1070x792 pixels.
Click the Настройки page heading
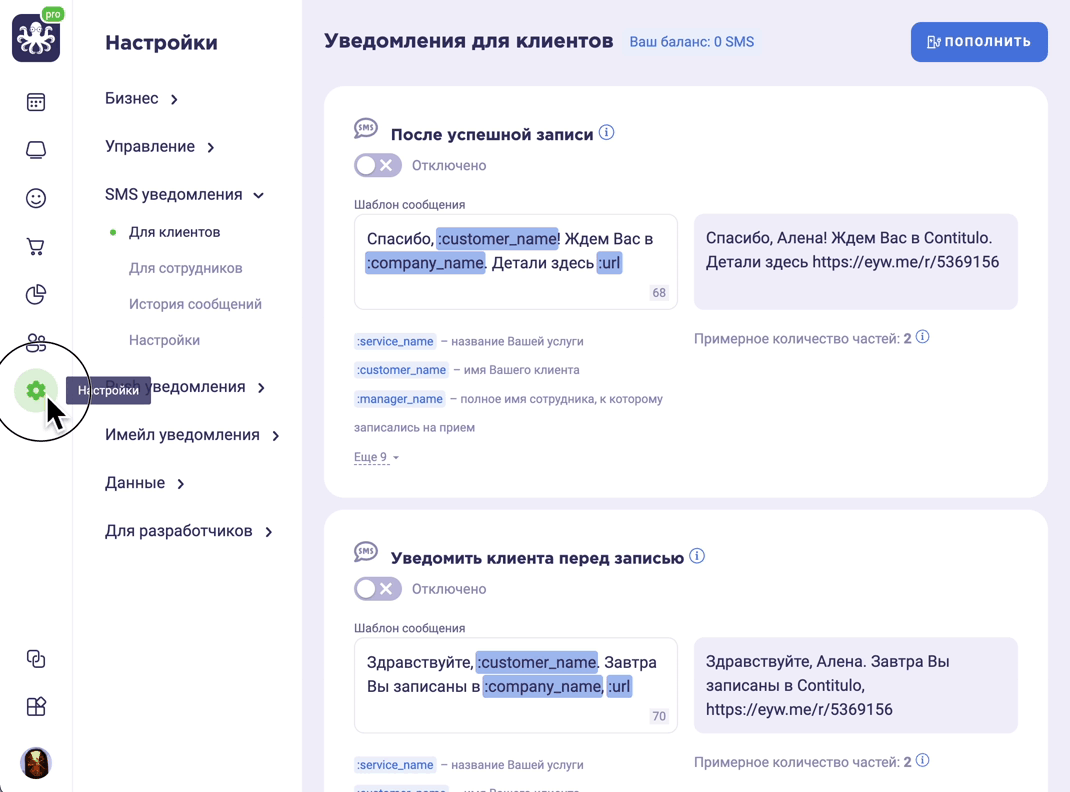tap(161, 42)
